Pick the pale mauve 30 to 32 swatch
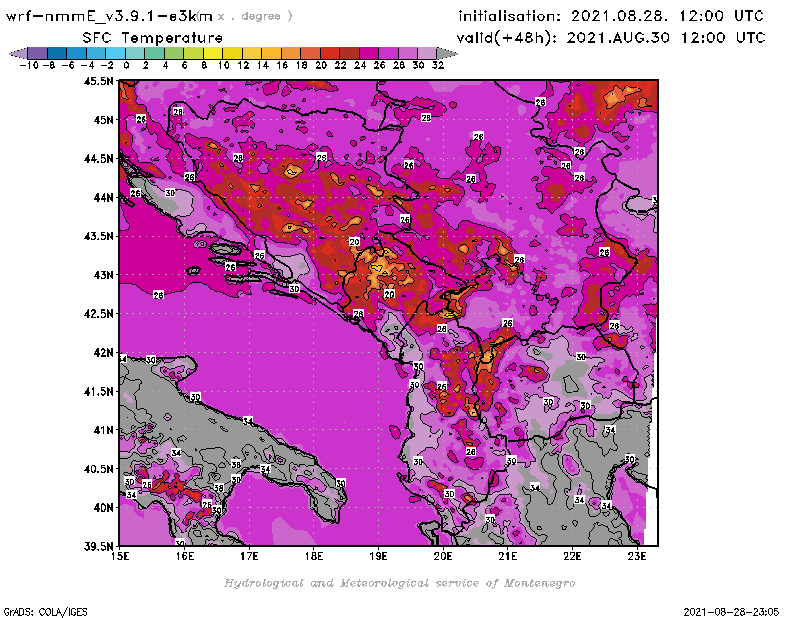800x618 pixels. (427, 54)
